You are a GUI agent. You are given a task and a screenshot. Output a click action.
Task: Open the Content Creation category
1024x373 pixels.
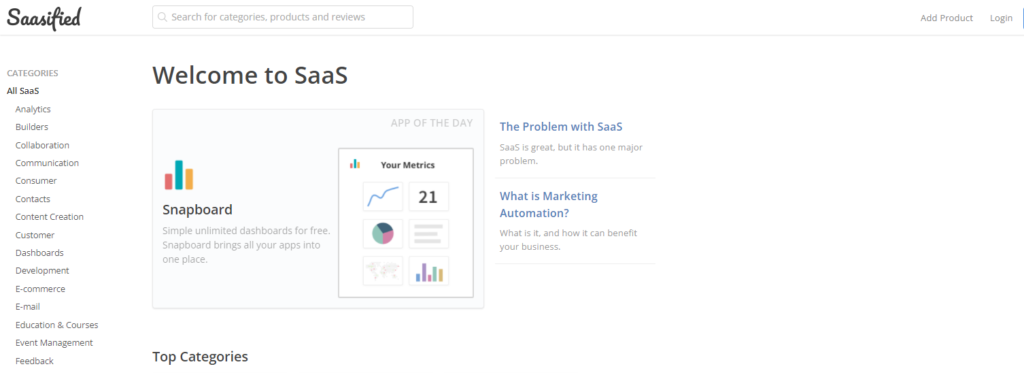tap(49, 217)
